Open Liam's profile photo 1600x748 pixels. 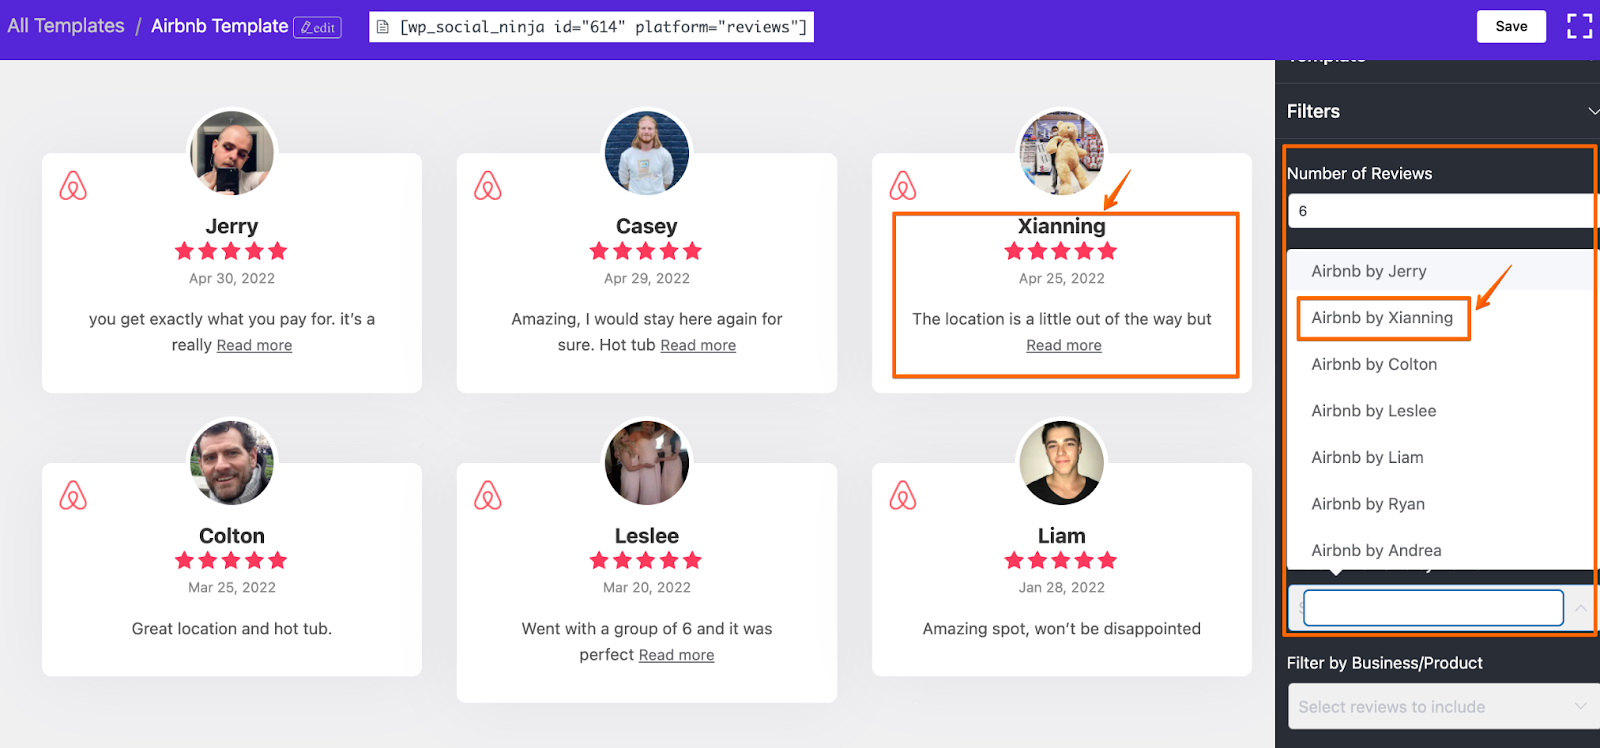1062,462
